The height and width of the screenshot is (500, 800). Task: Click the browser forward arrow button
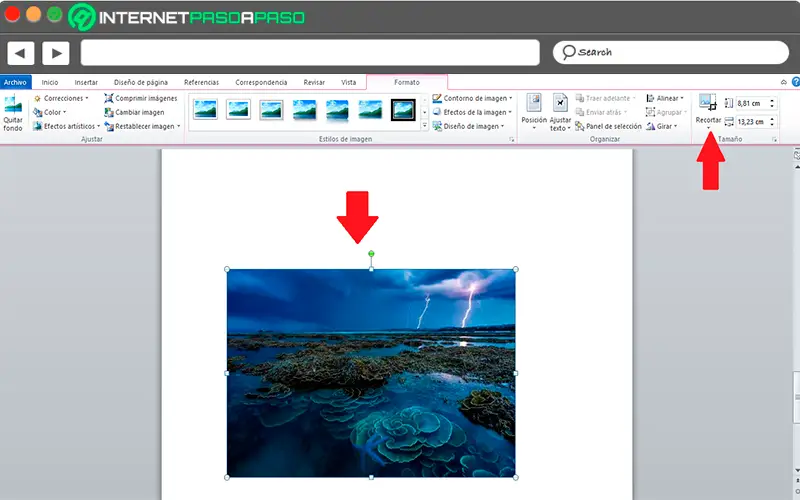point(56,53)
